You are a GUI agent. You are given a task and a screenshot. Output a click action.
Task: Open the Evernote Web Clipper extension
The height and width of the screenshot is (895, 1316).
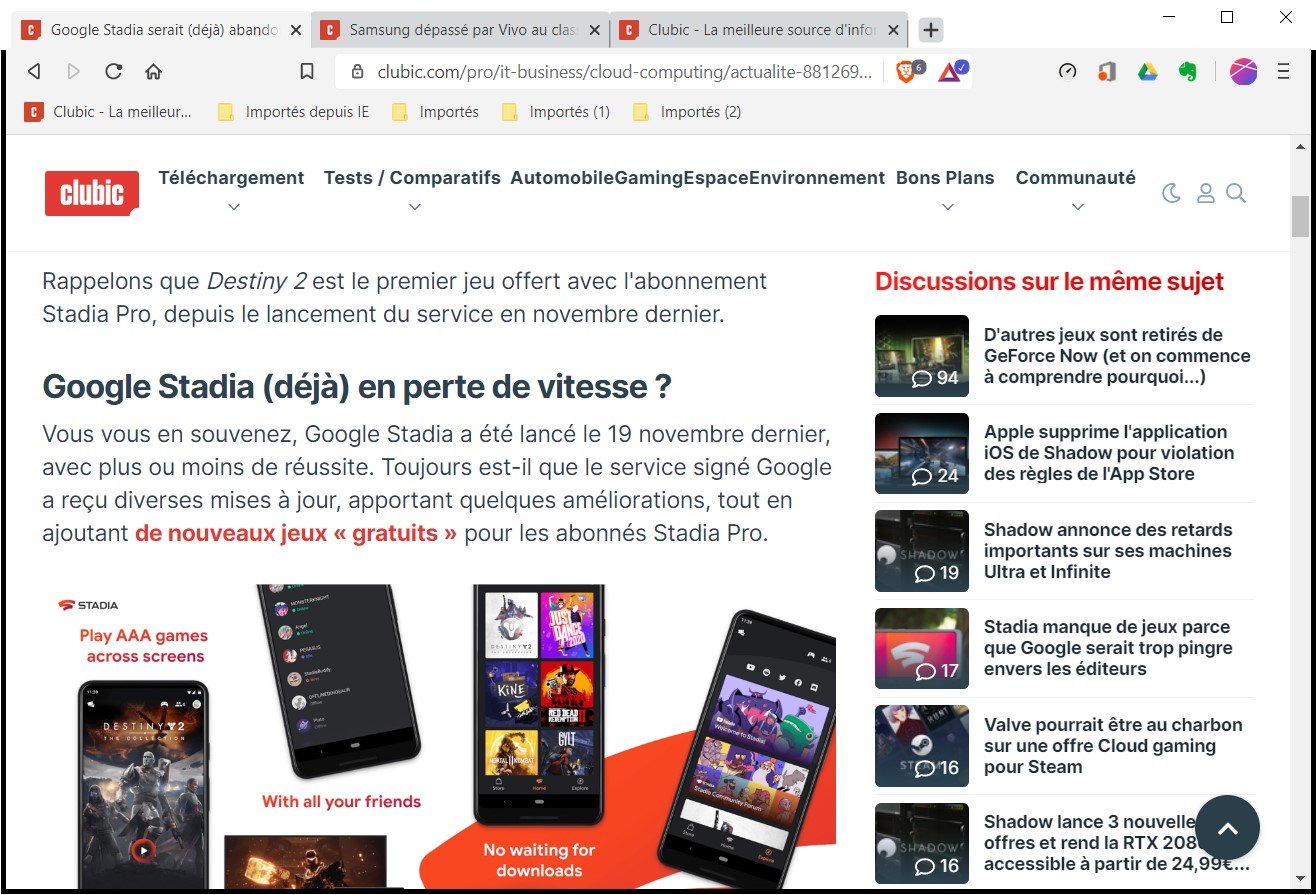1187,71
